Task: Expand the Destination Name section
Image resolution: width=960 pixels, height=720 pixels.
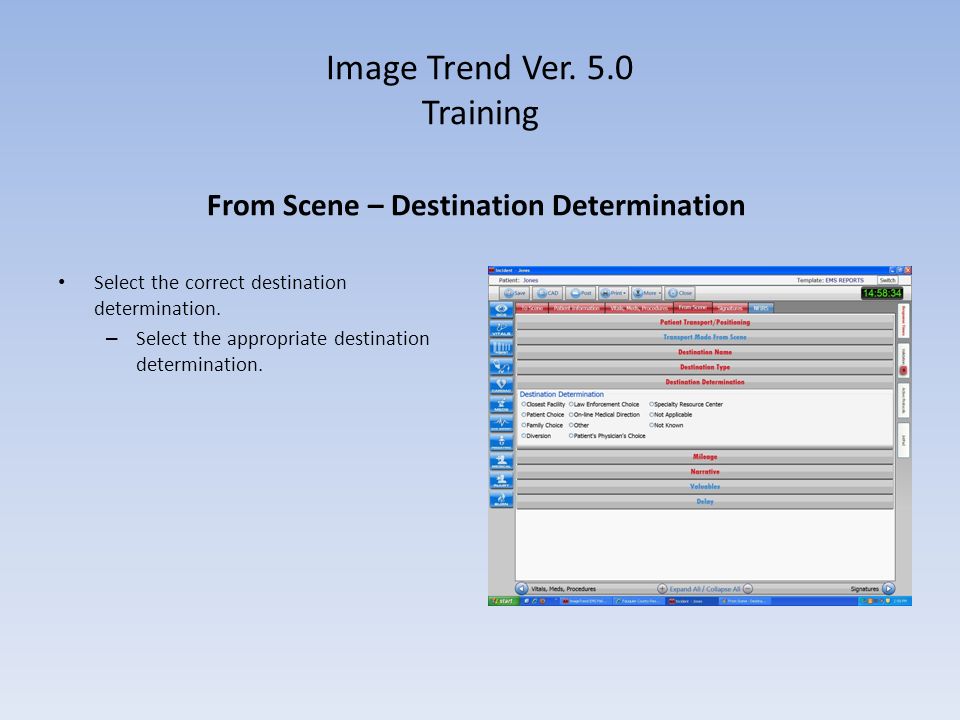Action: [x=705, y=352]
